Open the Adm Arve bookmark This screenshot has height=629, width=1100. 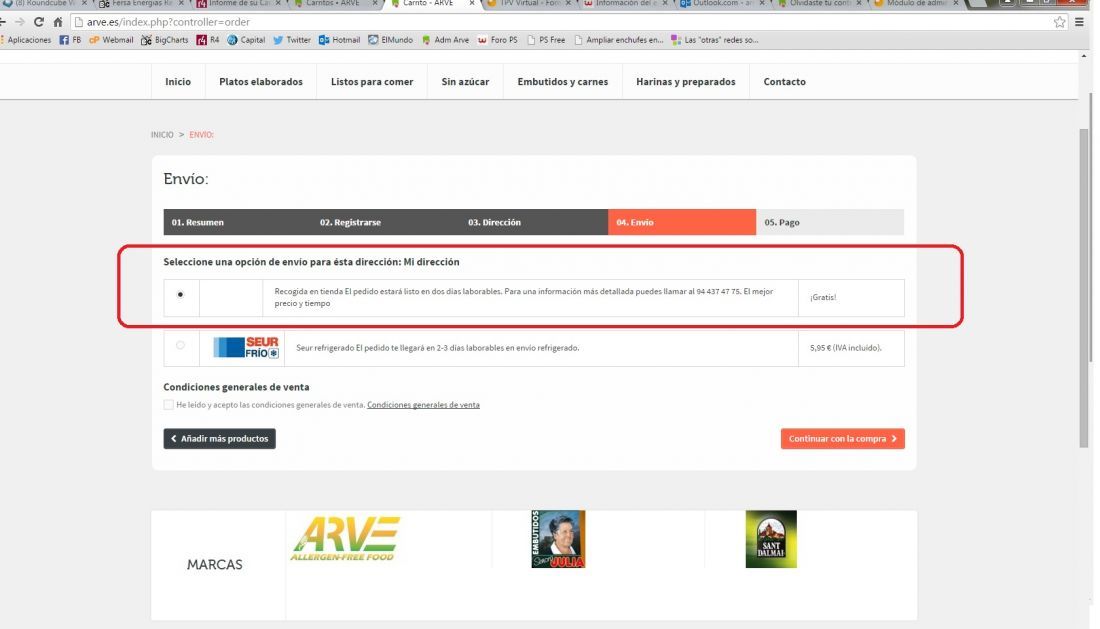tap(445, 40)
